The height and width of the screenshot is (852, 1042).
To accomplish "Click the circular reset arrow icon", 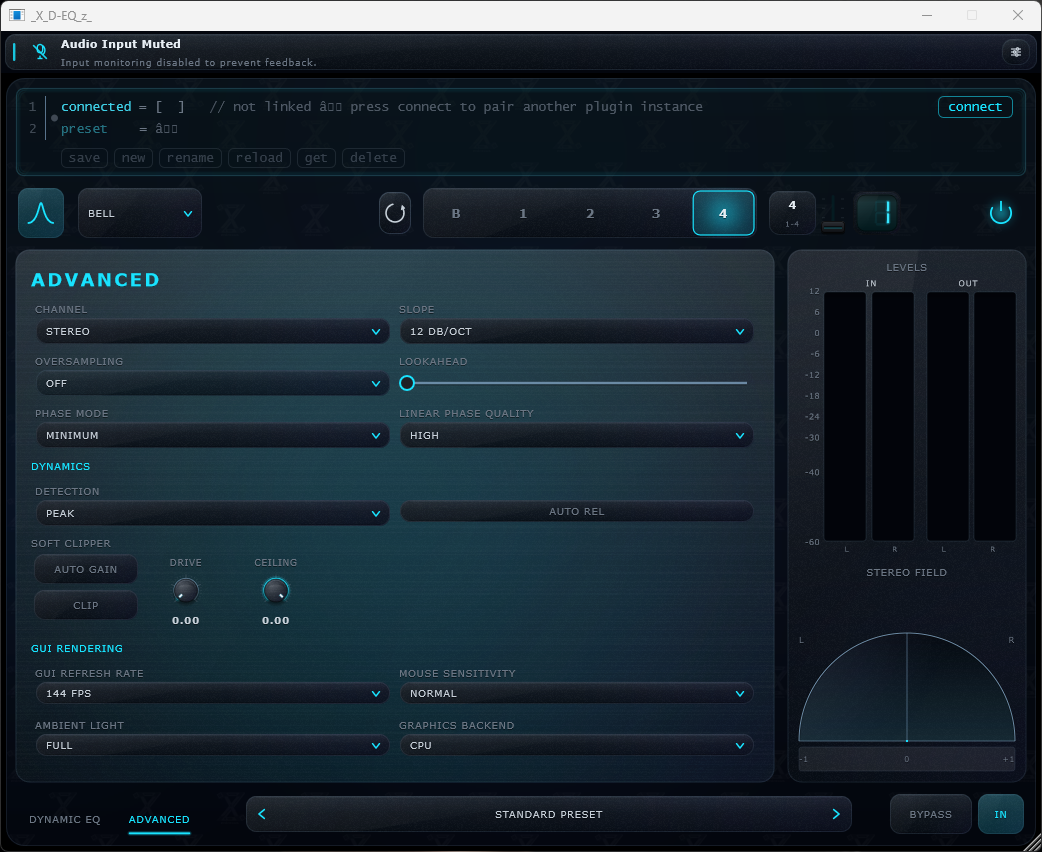I will [395, 213].
